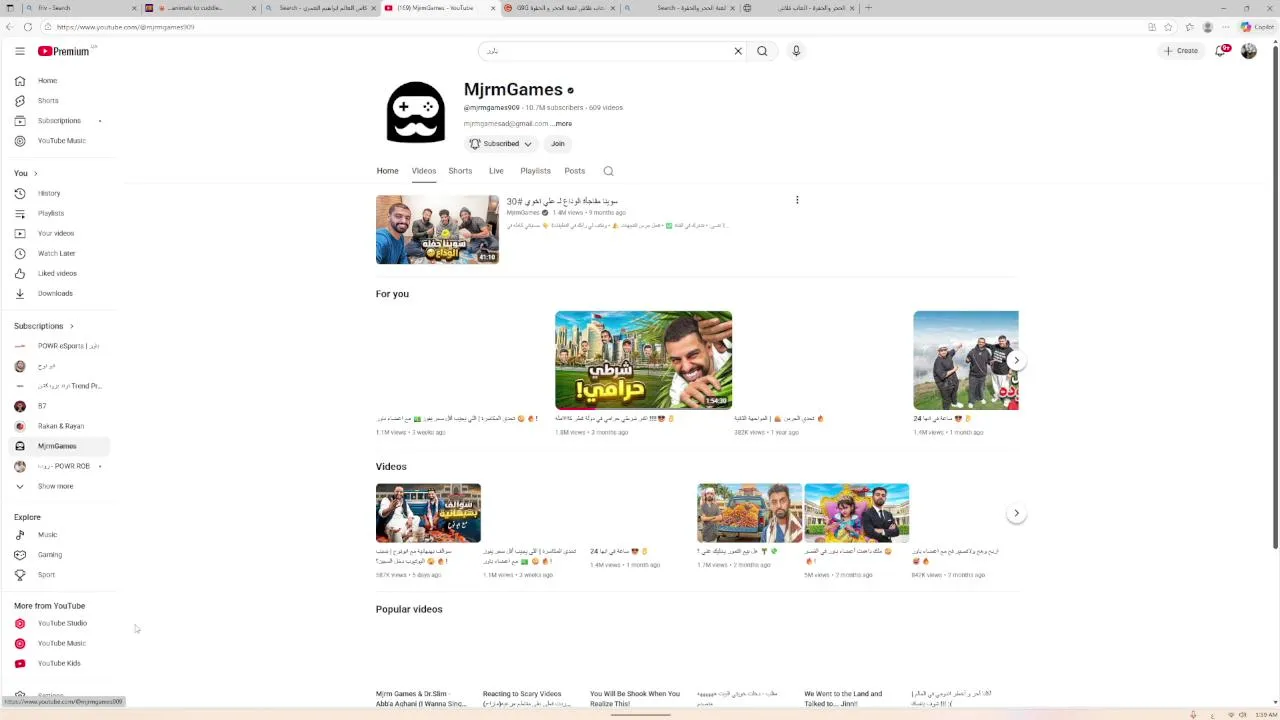
Task: Play the featured 41:10 video thumbnail
Action: pyautogui.click(x=437, y=229)
